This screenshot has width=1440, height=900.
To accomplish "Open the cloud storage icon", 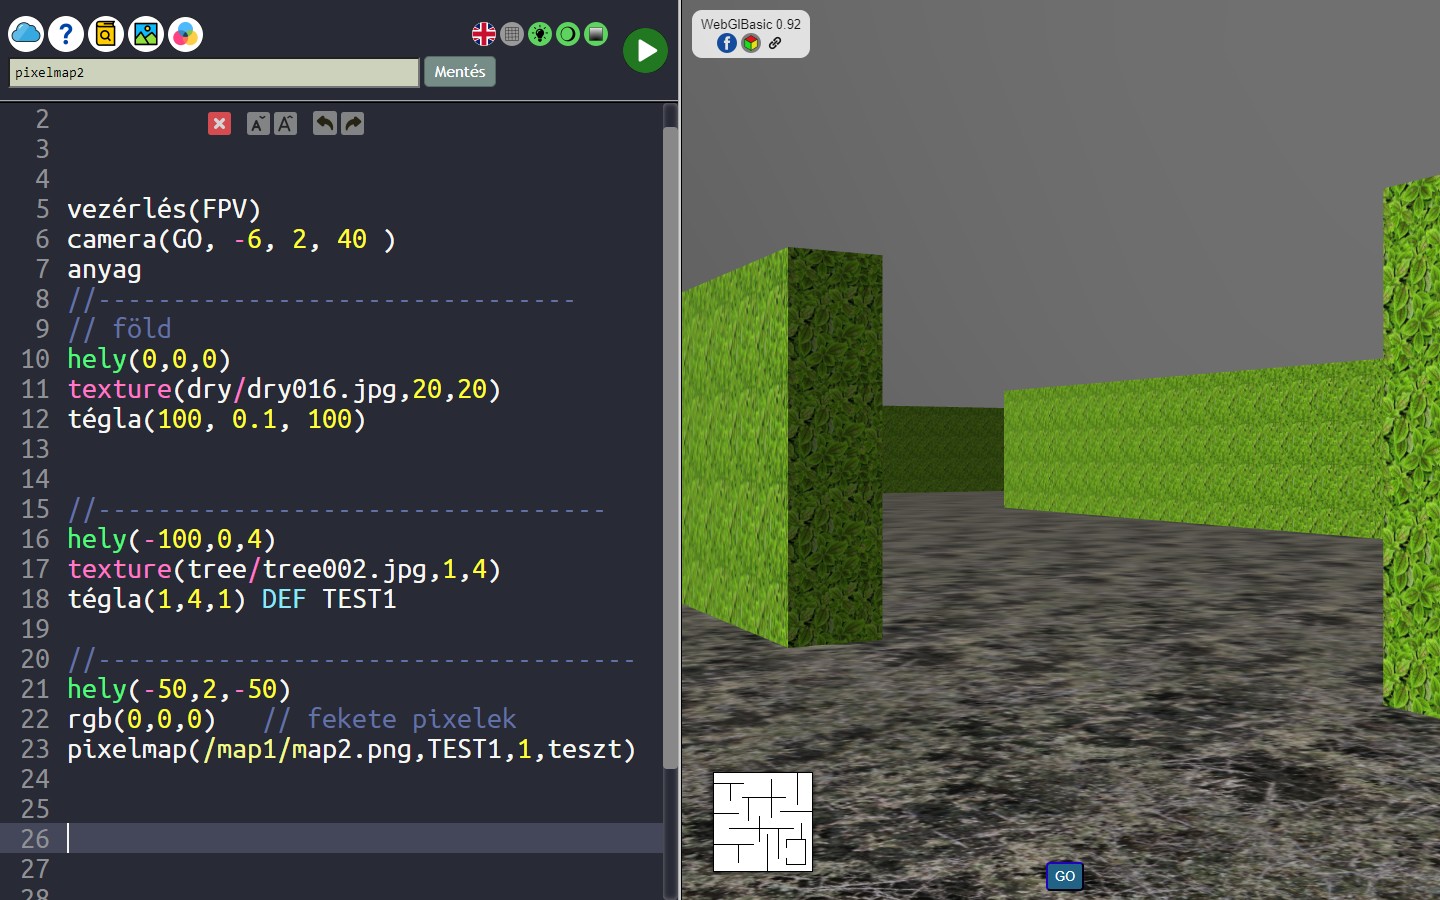I will (x=26, y=34).
